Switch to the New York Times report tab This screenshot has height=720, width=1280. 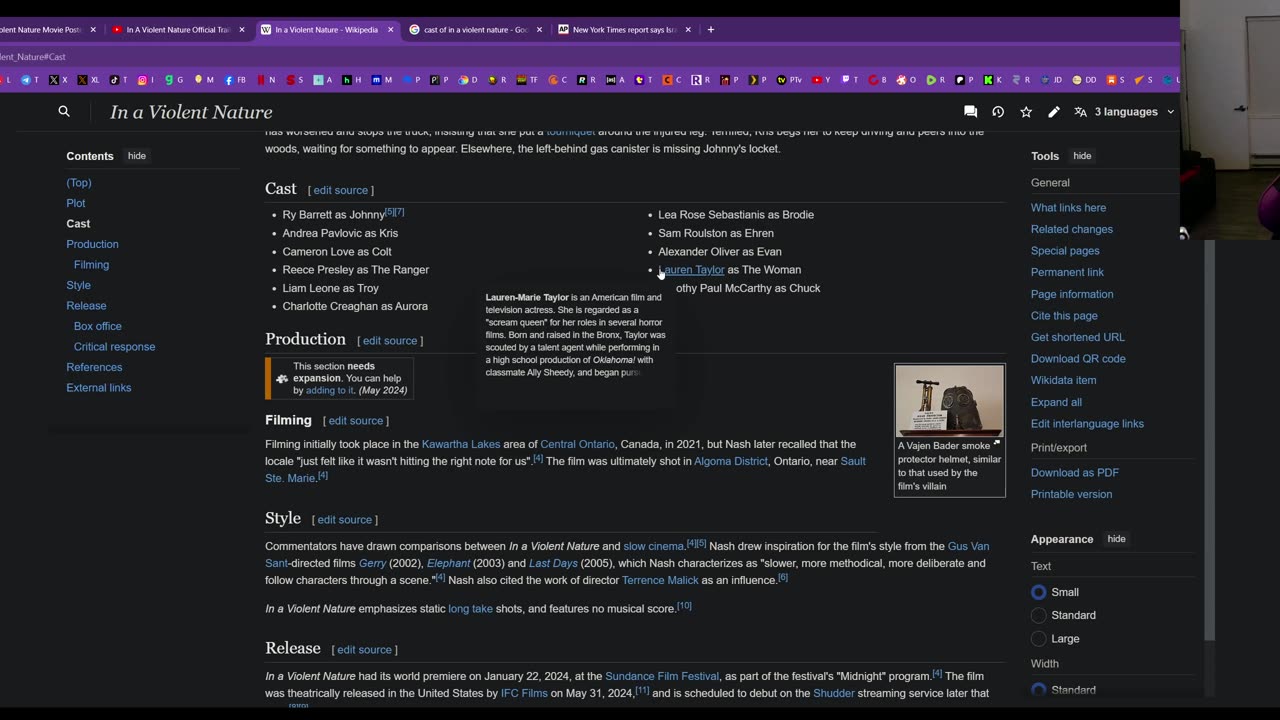[624, 30]
